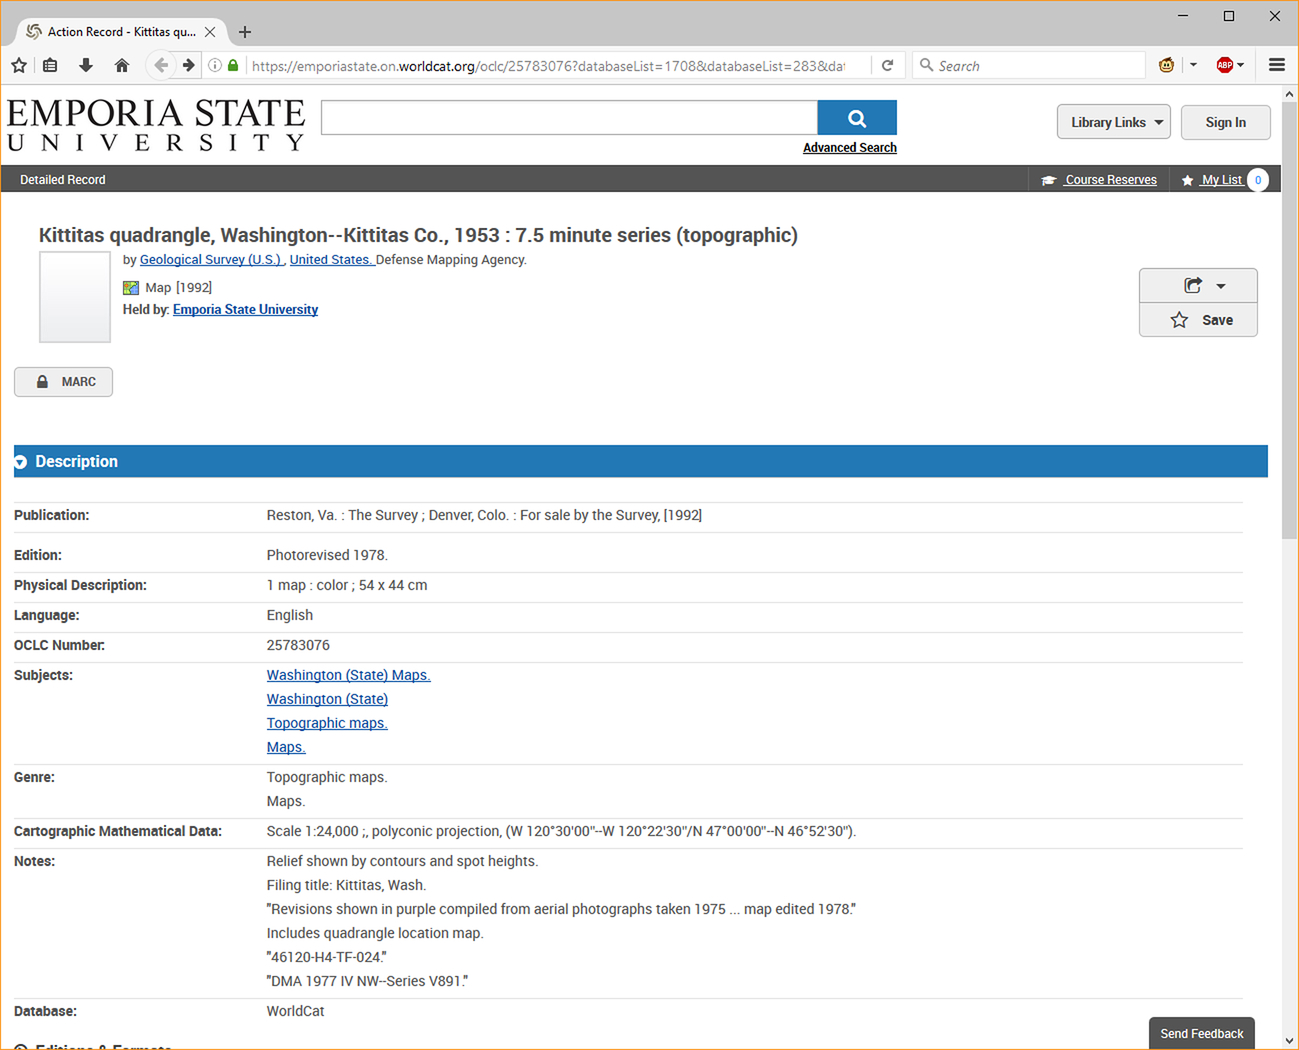Click the Course Reserves graduation cap icon
The width and height of the screenshot is (1299, 1050).
tap(1049, 180)
